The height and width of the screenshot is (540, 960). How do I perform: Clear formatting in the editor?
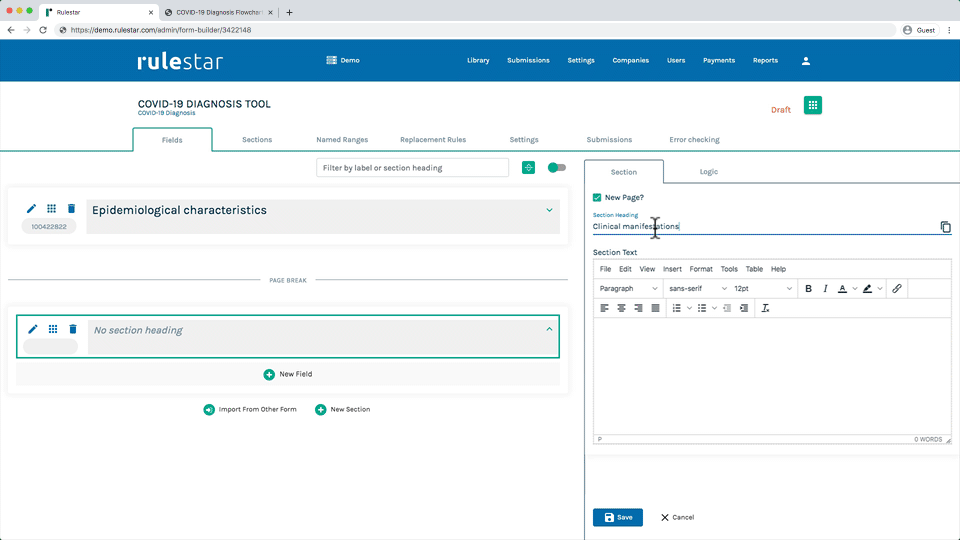765,308
